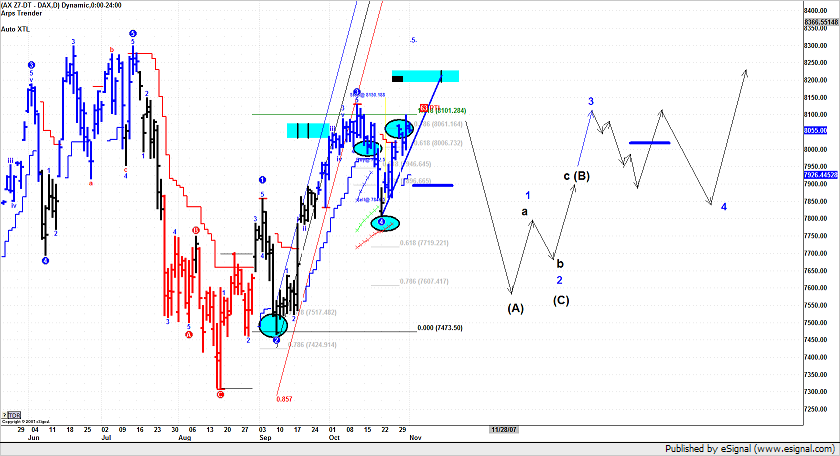The image size is (840, 456).
Task: Click the red circled A wave marker
Action: click(189, 335)
